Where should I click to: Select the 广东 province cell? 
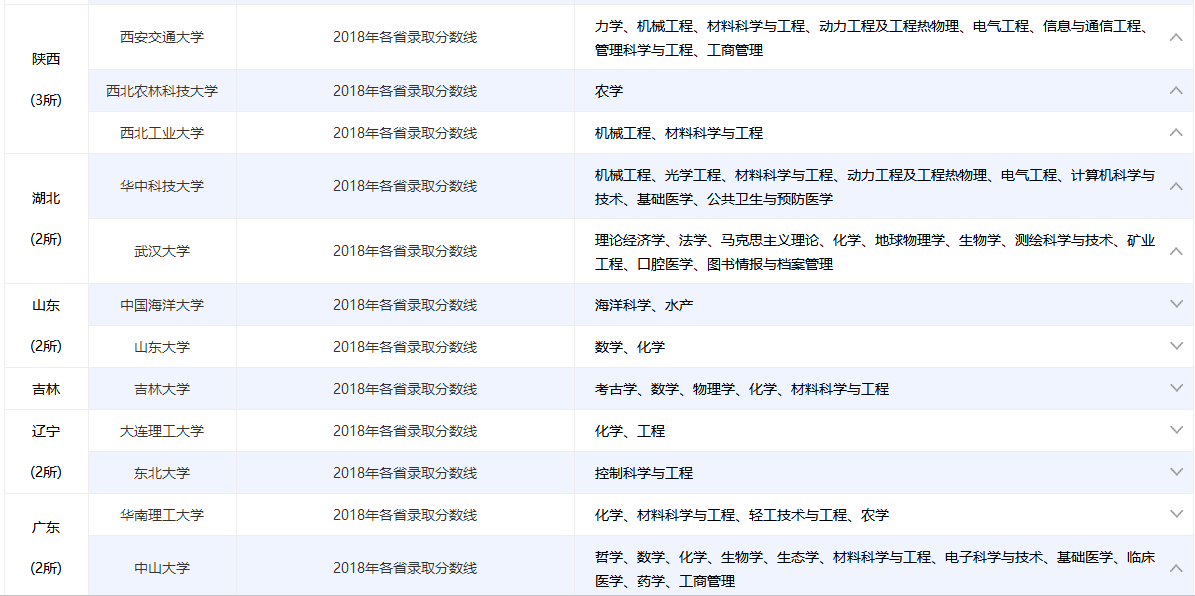[46, 545]
